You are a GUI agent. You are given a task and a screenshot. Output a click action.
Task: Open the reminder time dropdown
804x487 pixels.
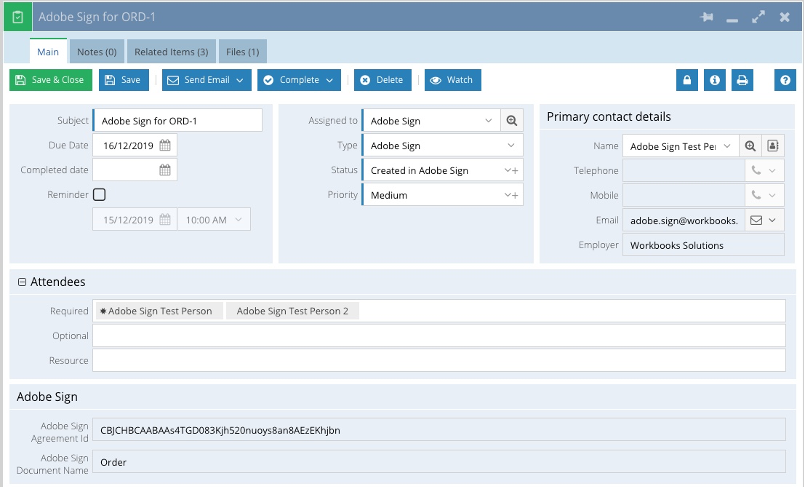(238, 220)
